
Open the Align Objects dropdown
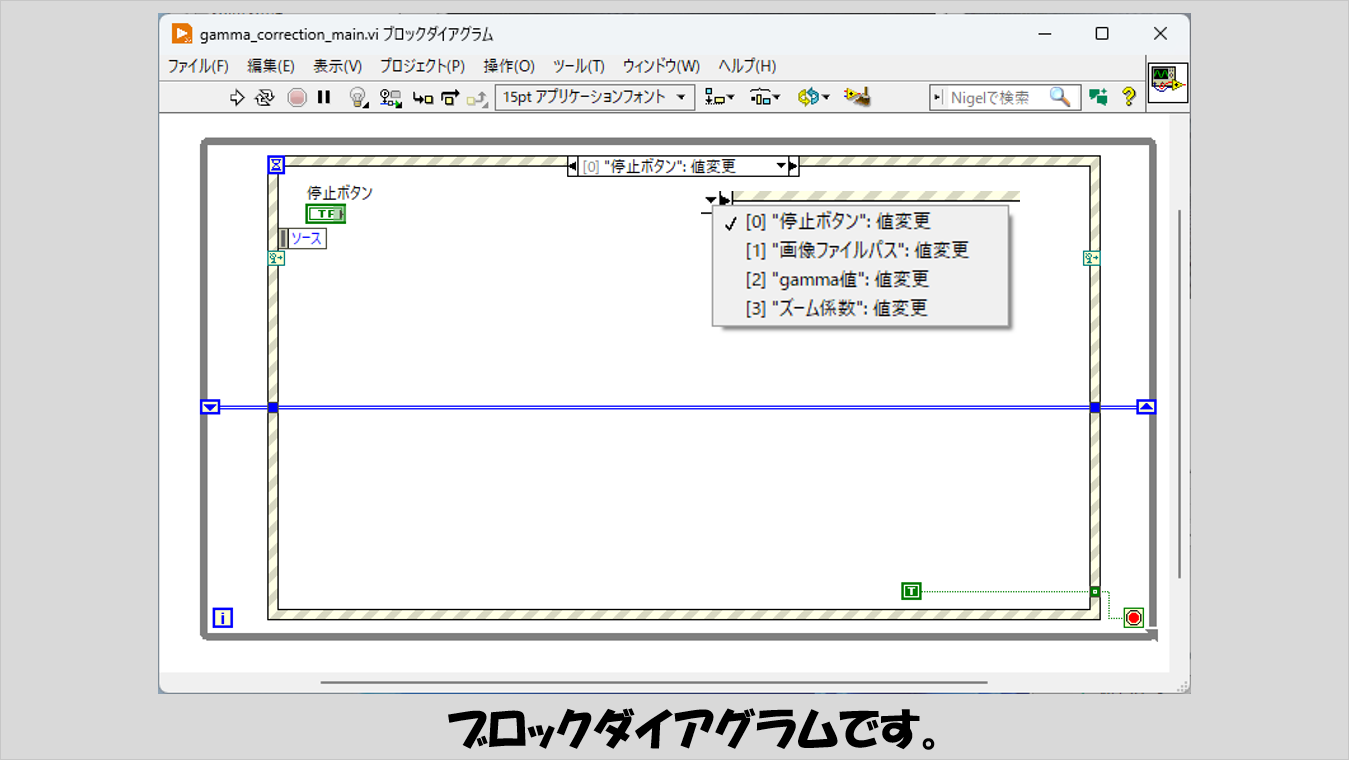click(719, 97)
